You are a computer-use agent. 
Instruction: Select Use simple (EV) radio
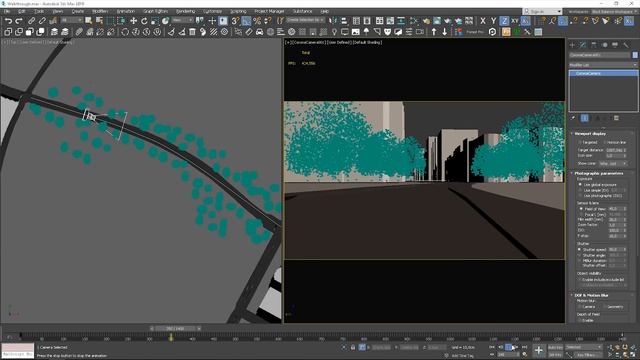coord(580,190)
